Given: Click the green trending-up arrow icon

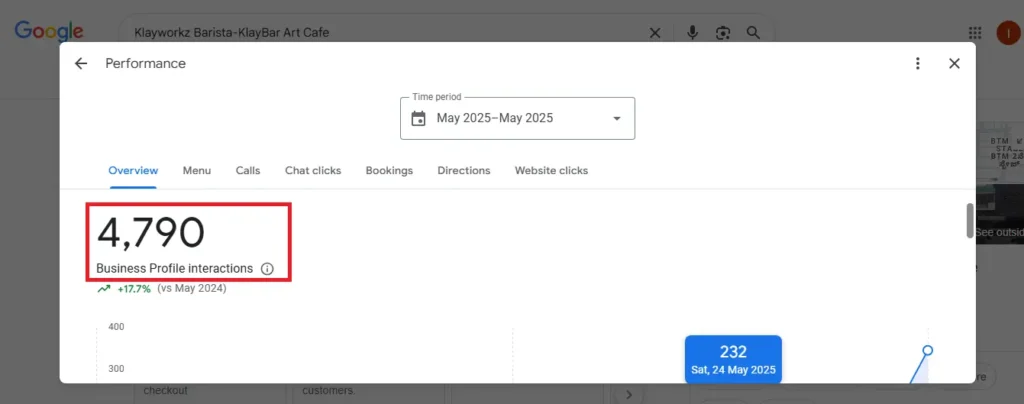Looking at the screenshot, I should pyautogui.click(x=104, y=288).
